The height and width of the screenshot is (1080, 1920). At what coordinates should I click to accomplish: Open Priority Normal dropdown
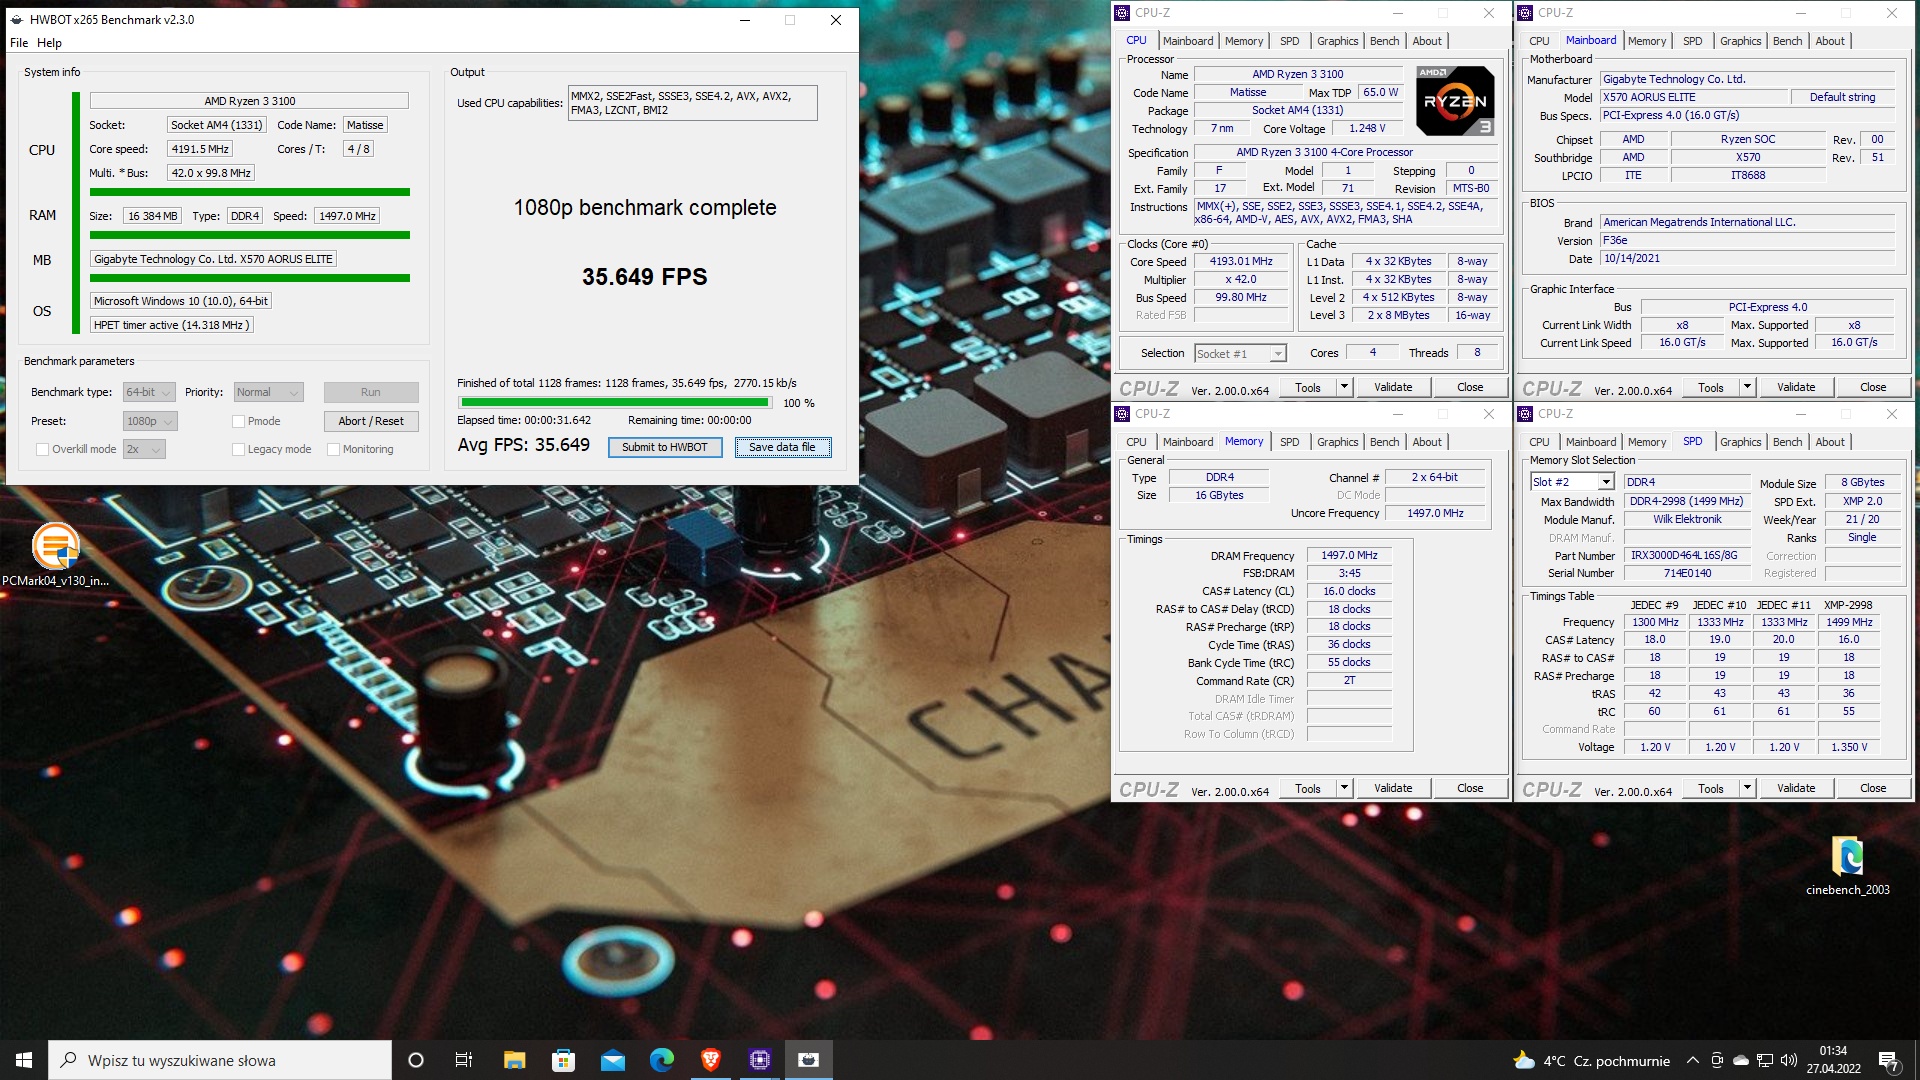coord(268,393)
